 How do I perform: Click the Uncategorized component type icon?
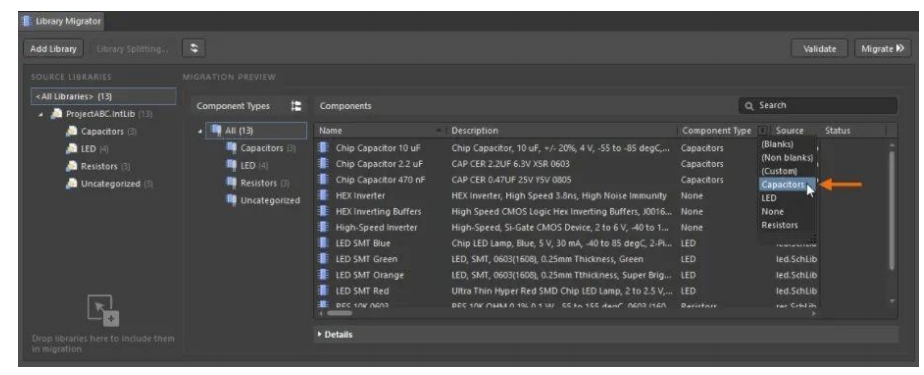click(232, 200)
